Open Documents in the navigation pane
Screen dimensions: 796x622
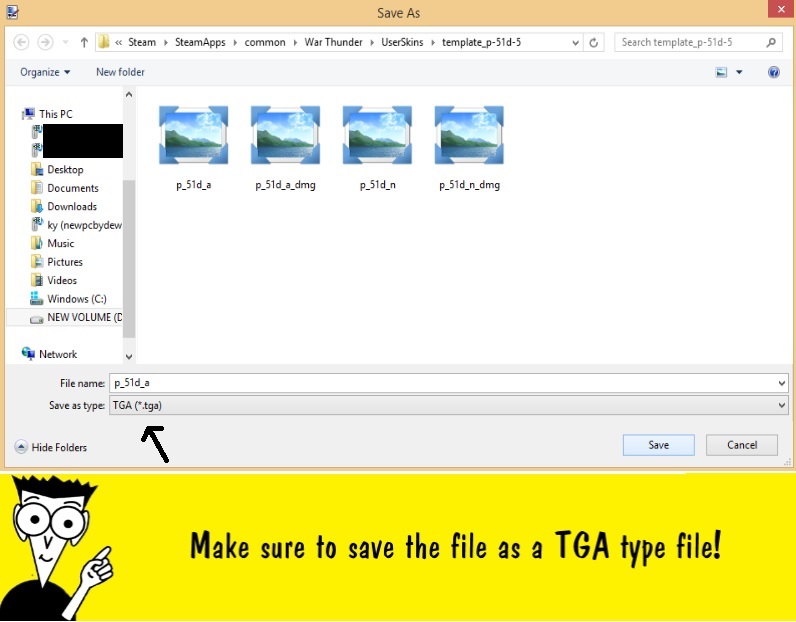(x=73, y=188)
